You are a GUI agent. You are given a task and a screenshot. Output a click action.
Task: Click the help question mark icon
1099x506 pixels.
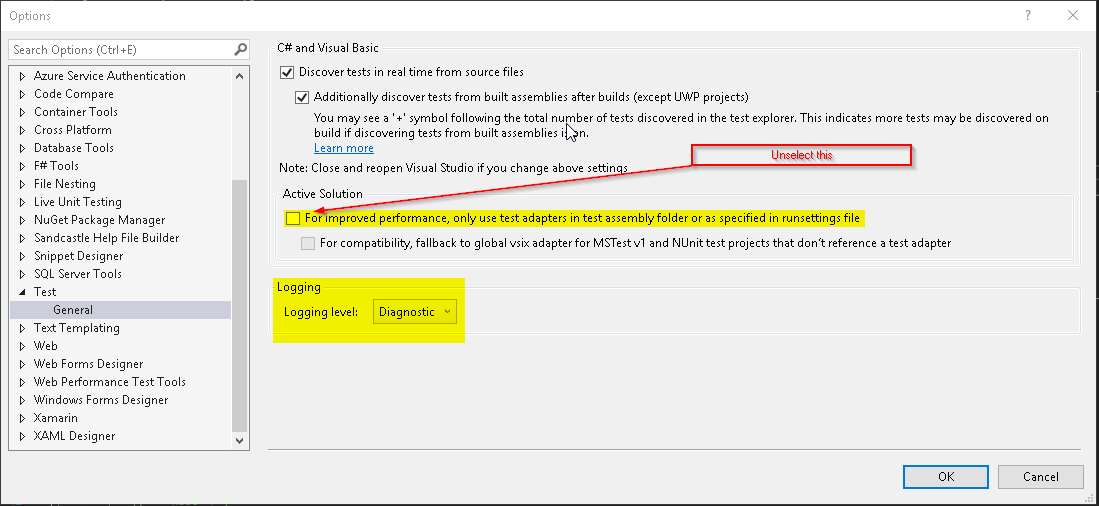(1028, 15)
